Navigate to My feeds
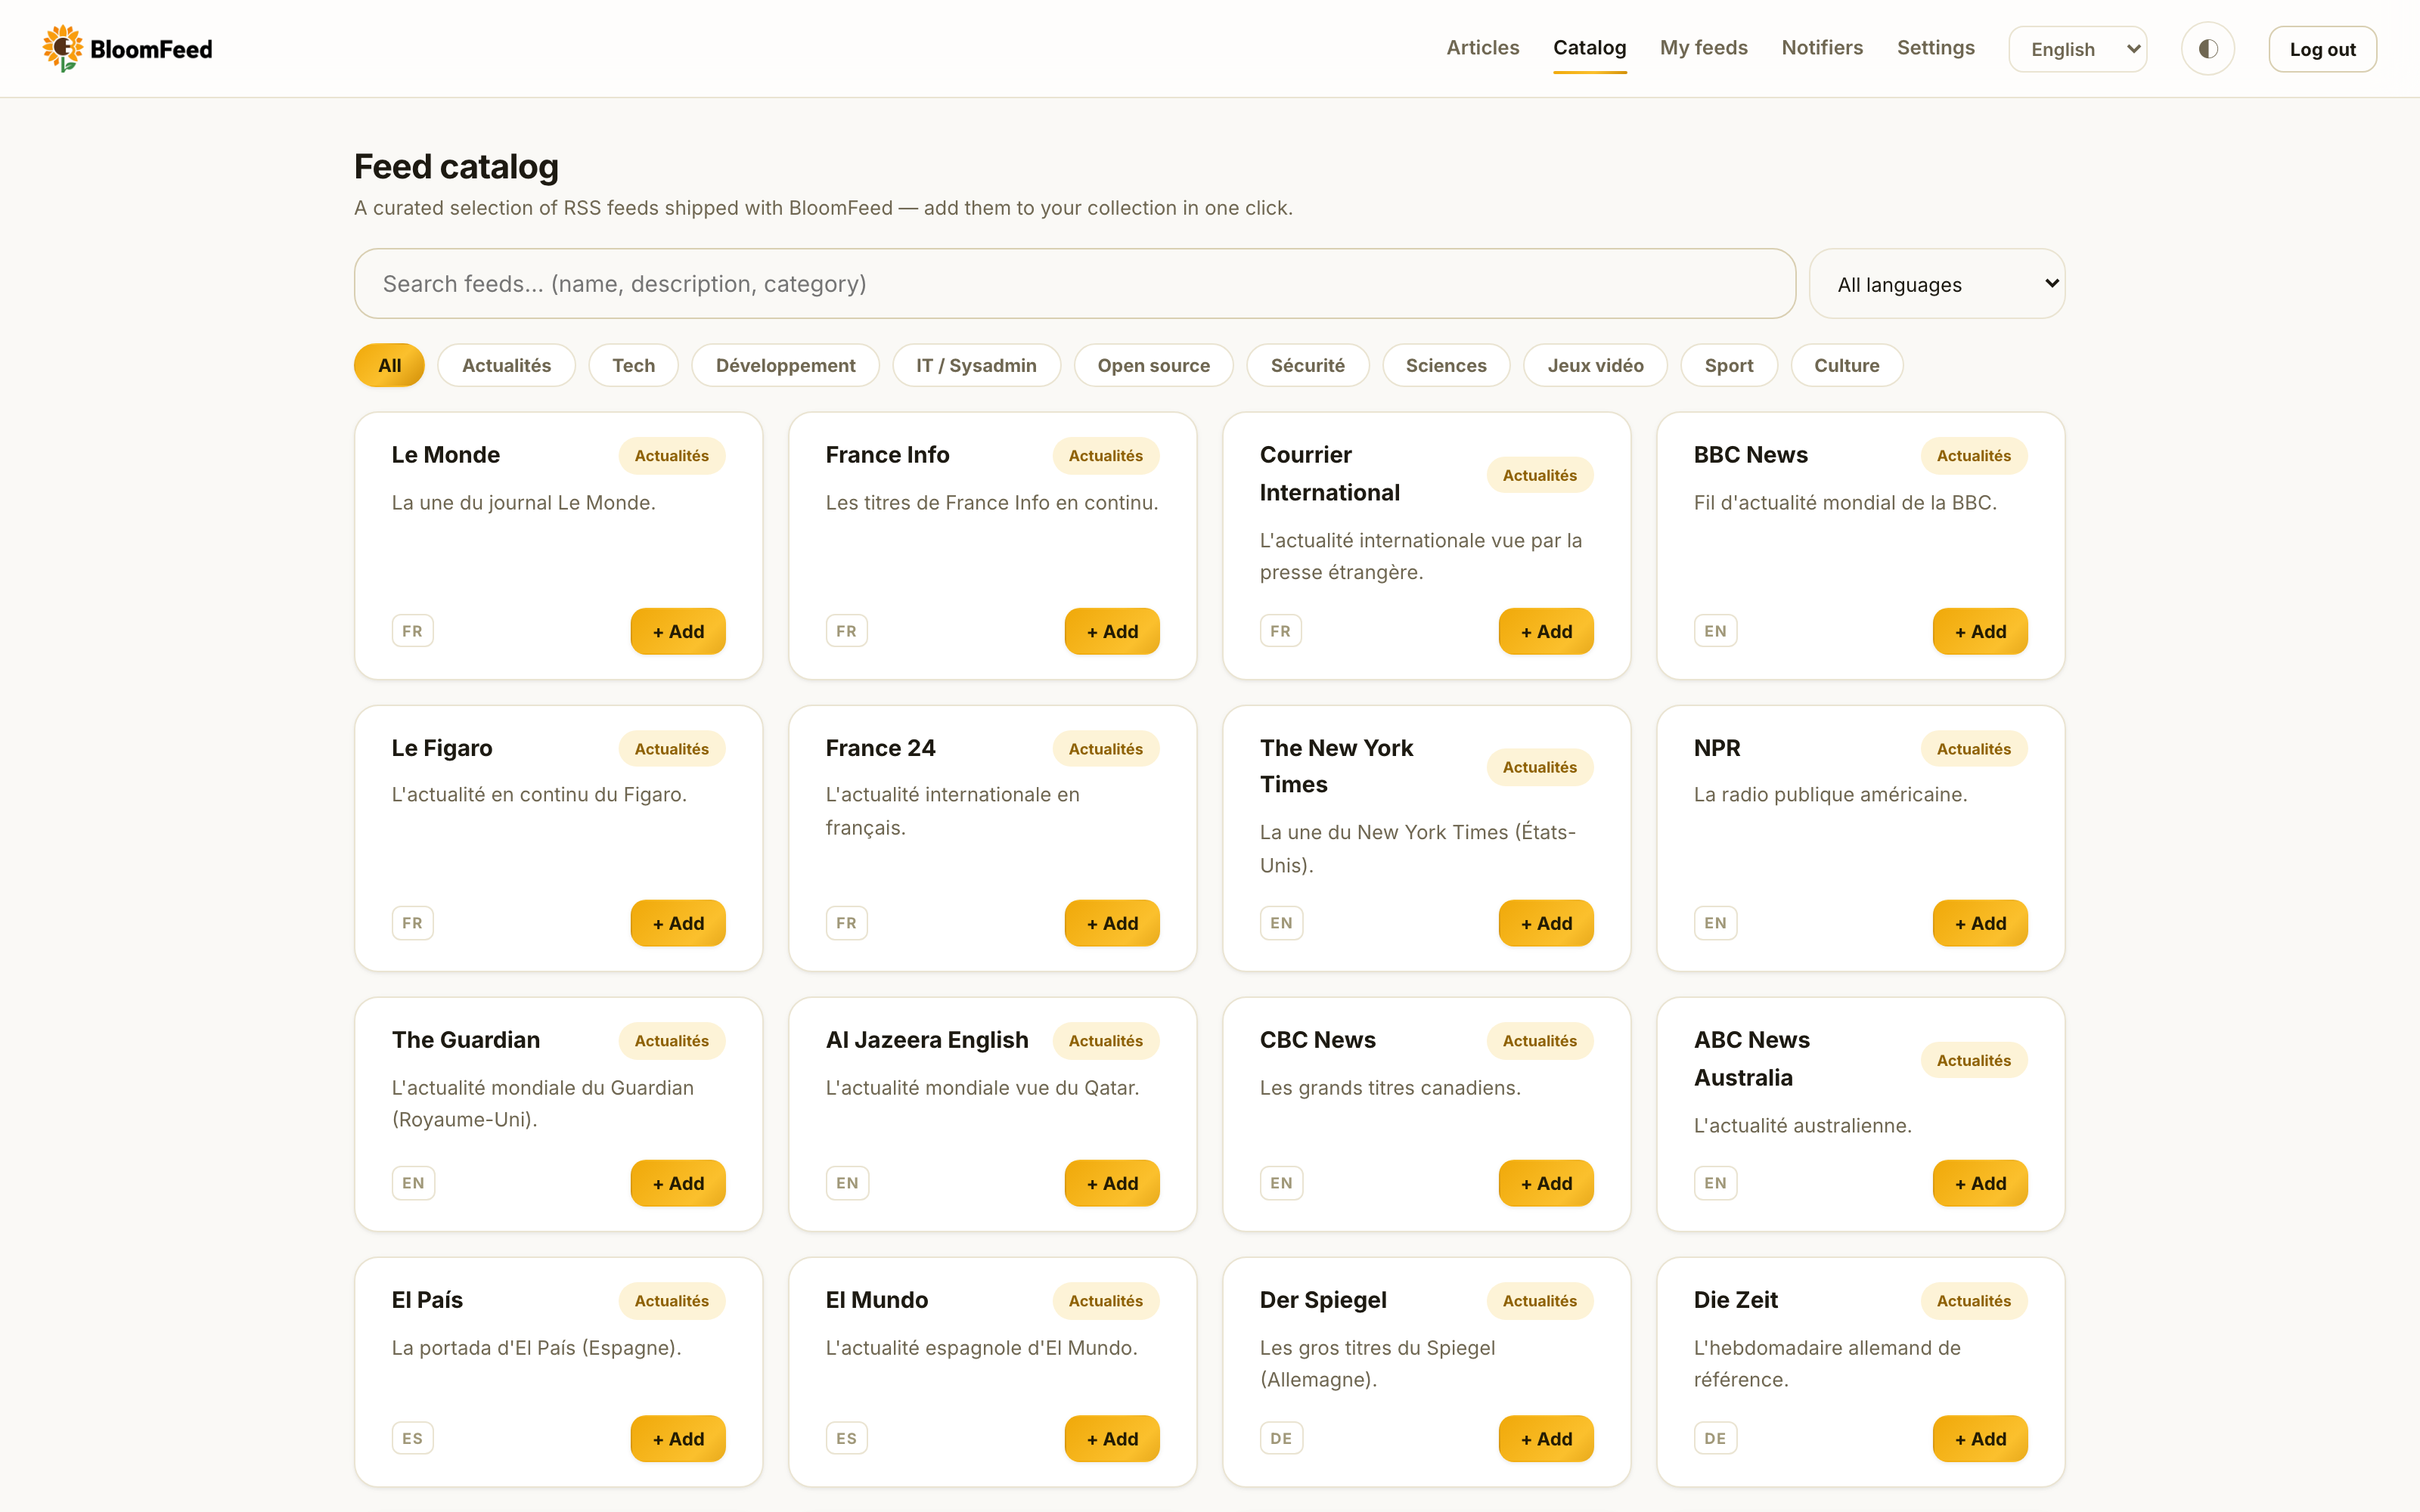Viewport: 2420px width, 1512px height. pos(1703,48)
